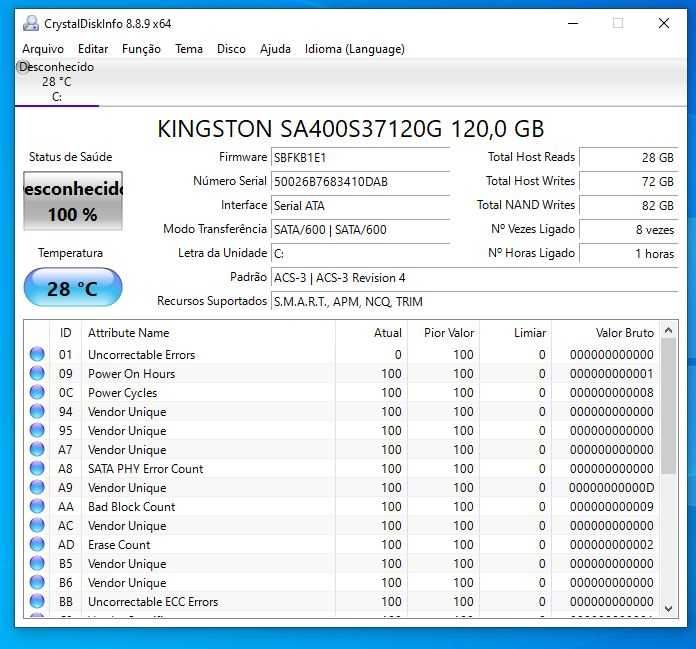696x649 pixels.
Task: Click raw value 000000000009 of Bad Block Count
Action: tap(612, 507)
